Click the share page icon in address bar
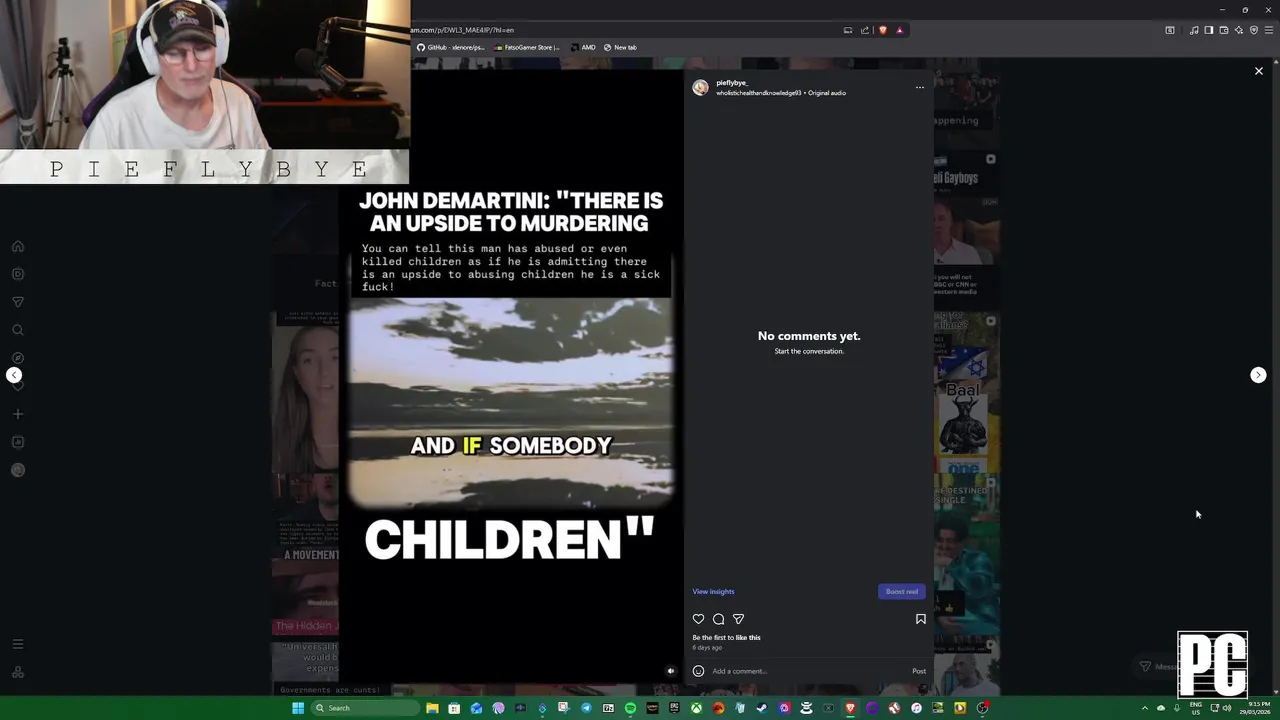Image resolution: width=1280 pixels, height=720 pixels. (x=865, y=30)
